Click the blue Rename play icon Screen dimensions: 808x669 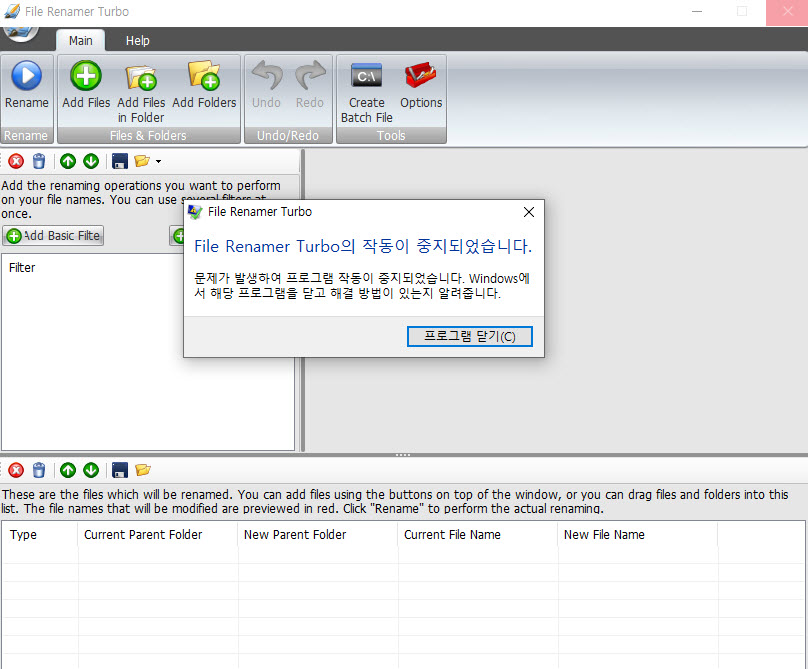click(27, 76)
